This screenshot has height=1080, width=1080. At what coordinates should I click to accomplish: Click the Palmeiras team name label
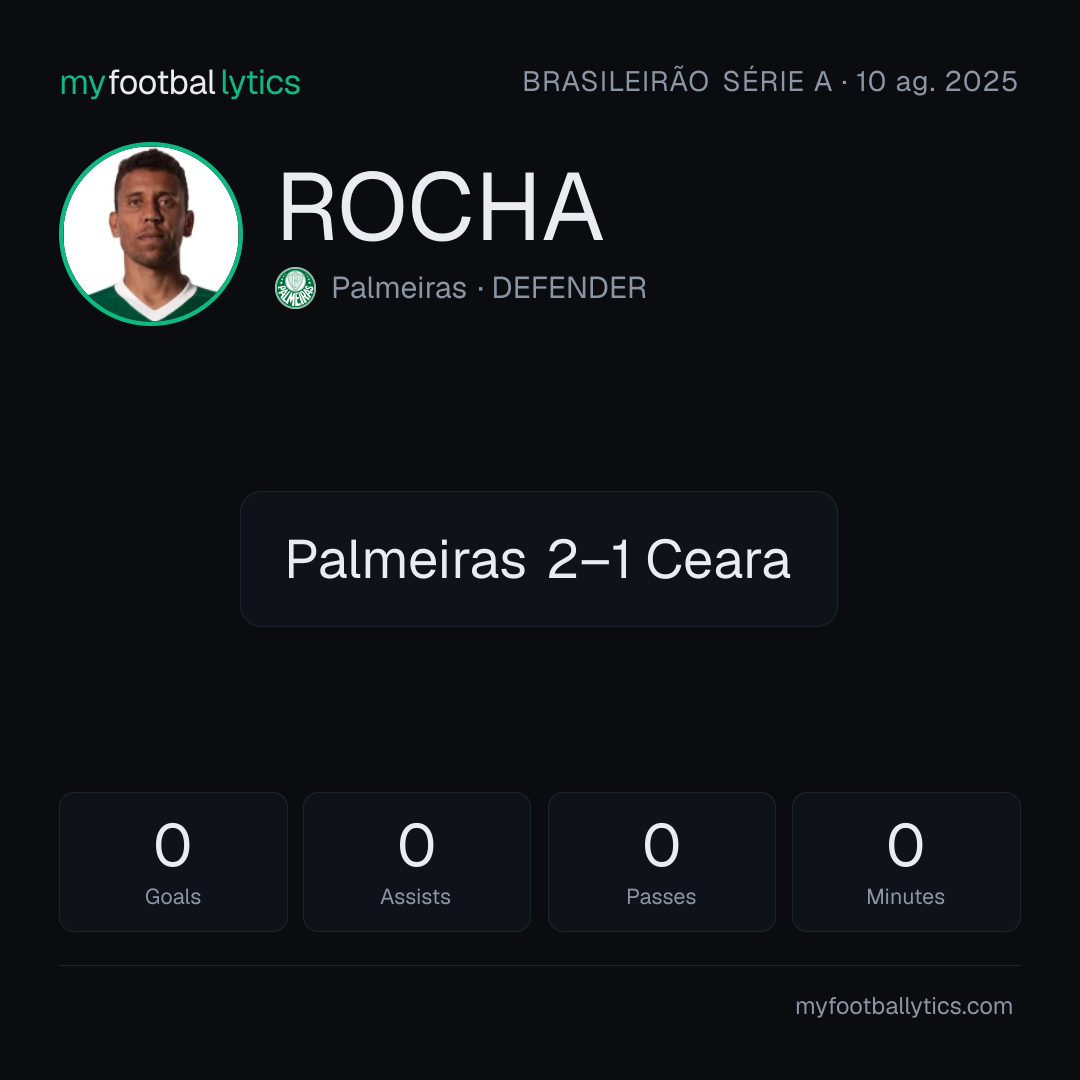399,288
